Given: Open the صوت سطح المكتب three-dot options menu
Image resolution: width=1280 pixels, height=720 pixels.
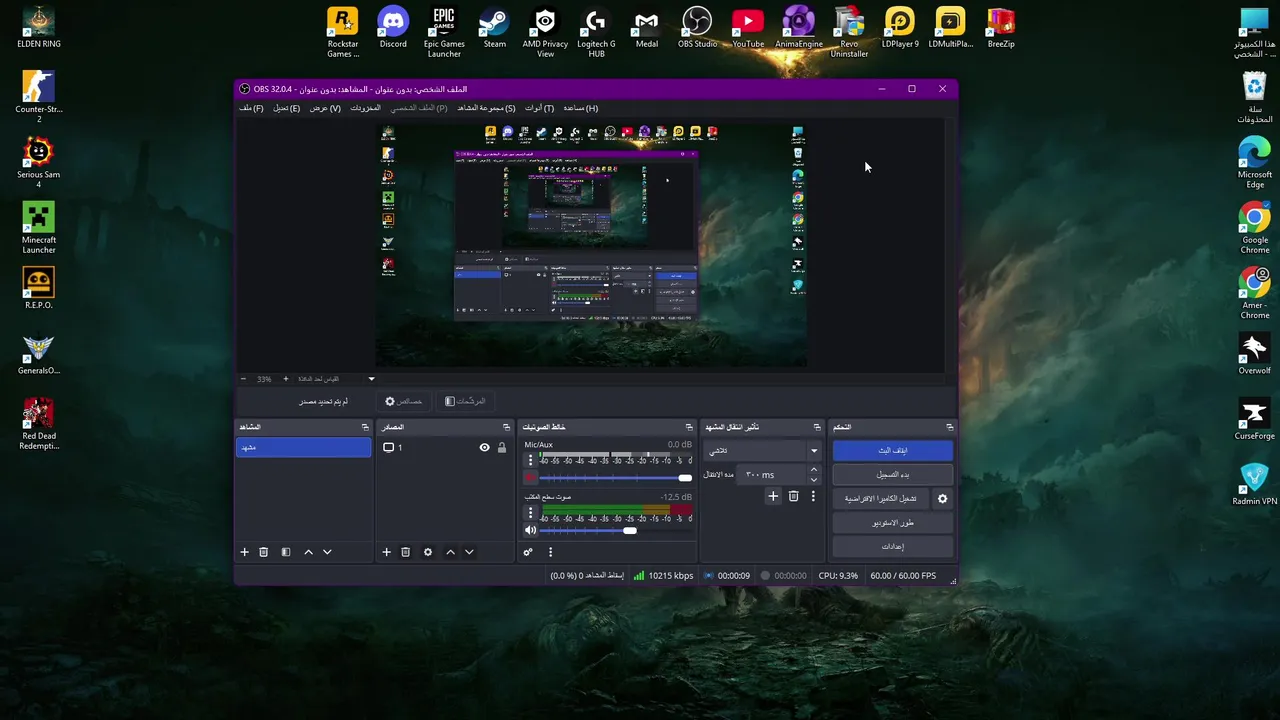Looking at the screenshot, I should click(531, 513).
